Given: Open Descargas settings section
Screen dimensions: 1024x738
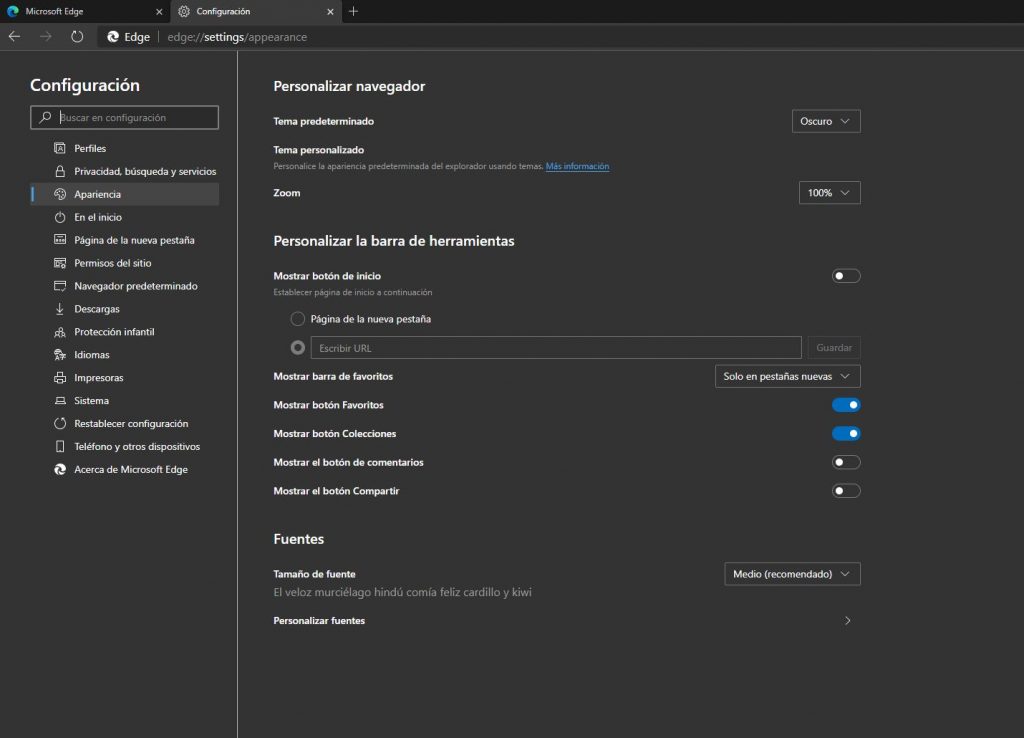Looking at the screenshot, I should (124, 308).
